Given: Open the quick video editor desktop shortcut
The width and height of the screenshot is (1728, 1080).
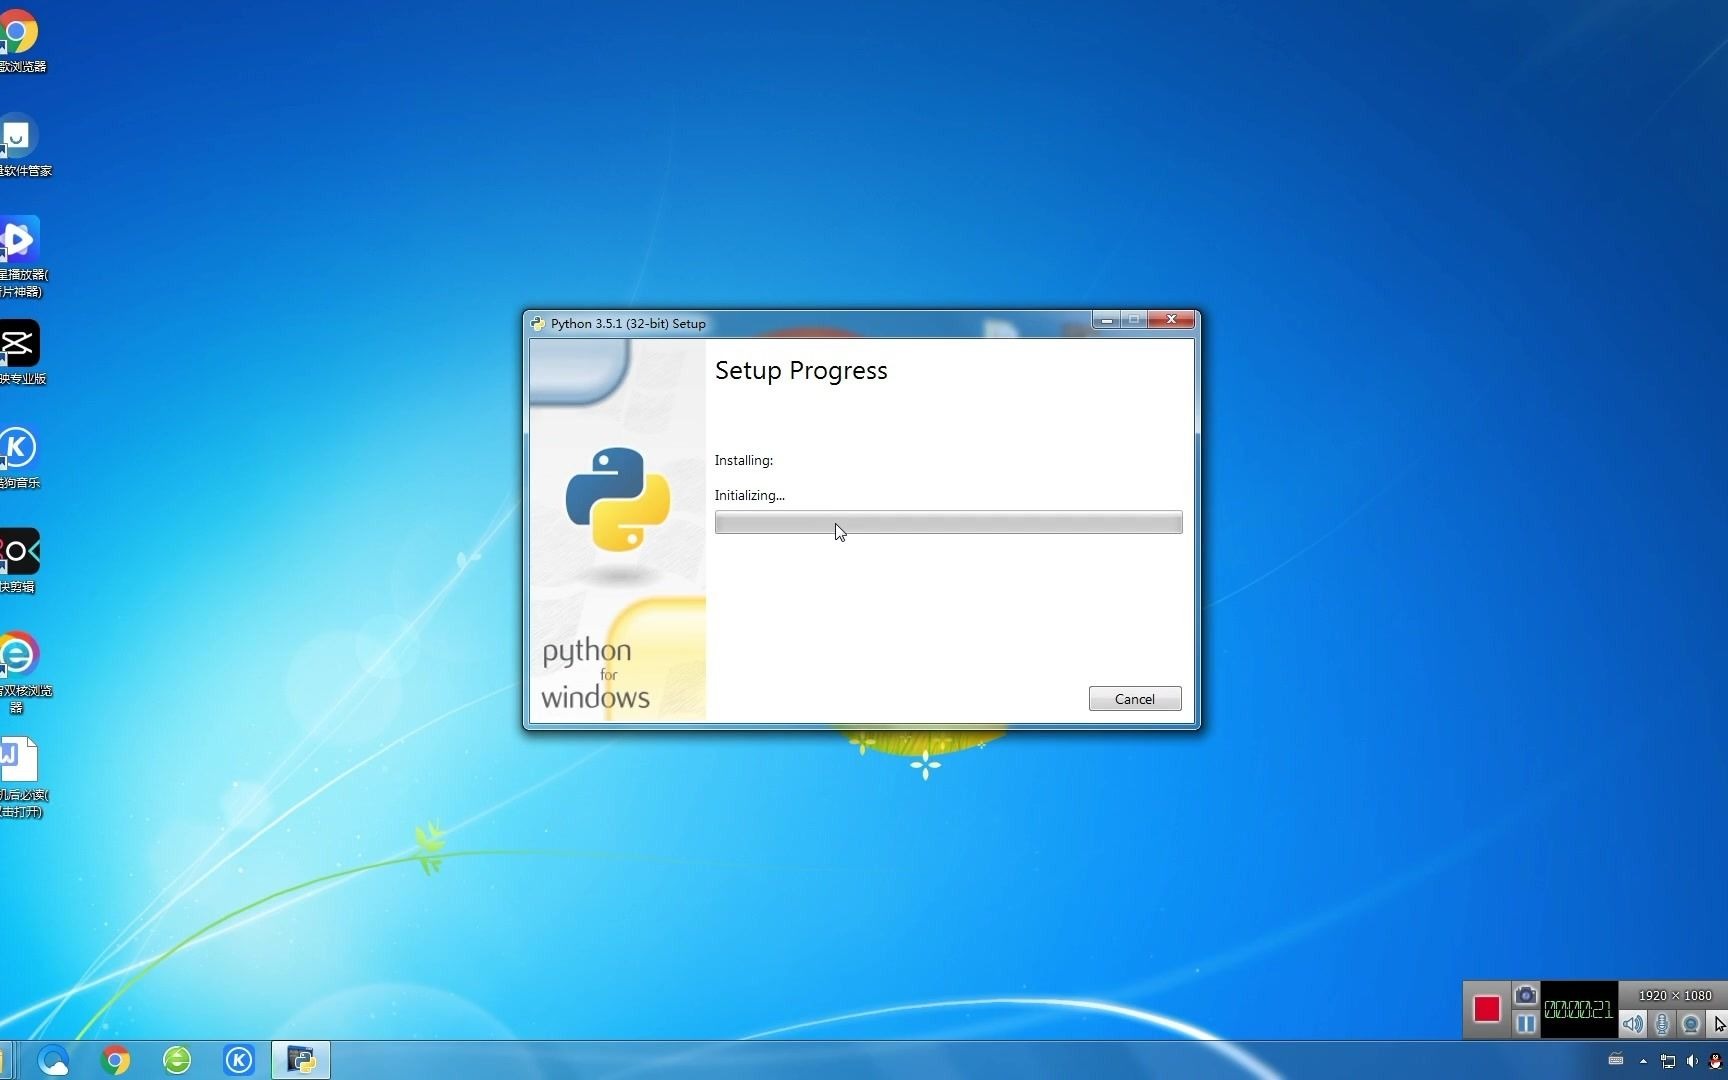Looking at the screenshot, I should (x=18, y=560).
